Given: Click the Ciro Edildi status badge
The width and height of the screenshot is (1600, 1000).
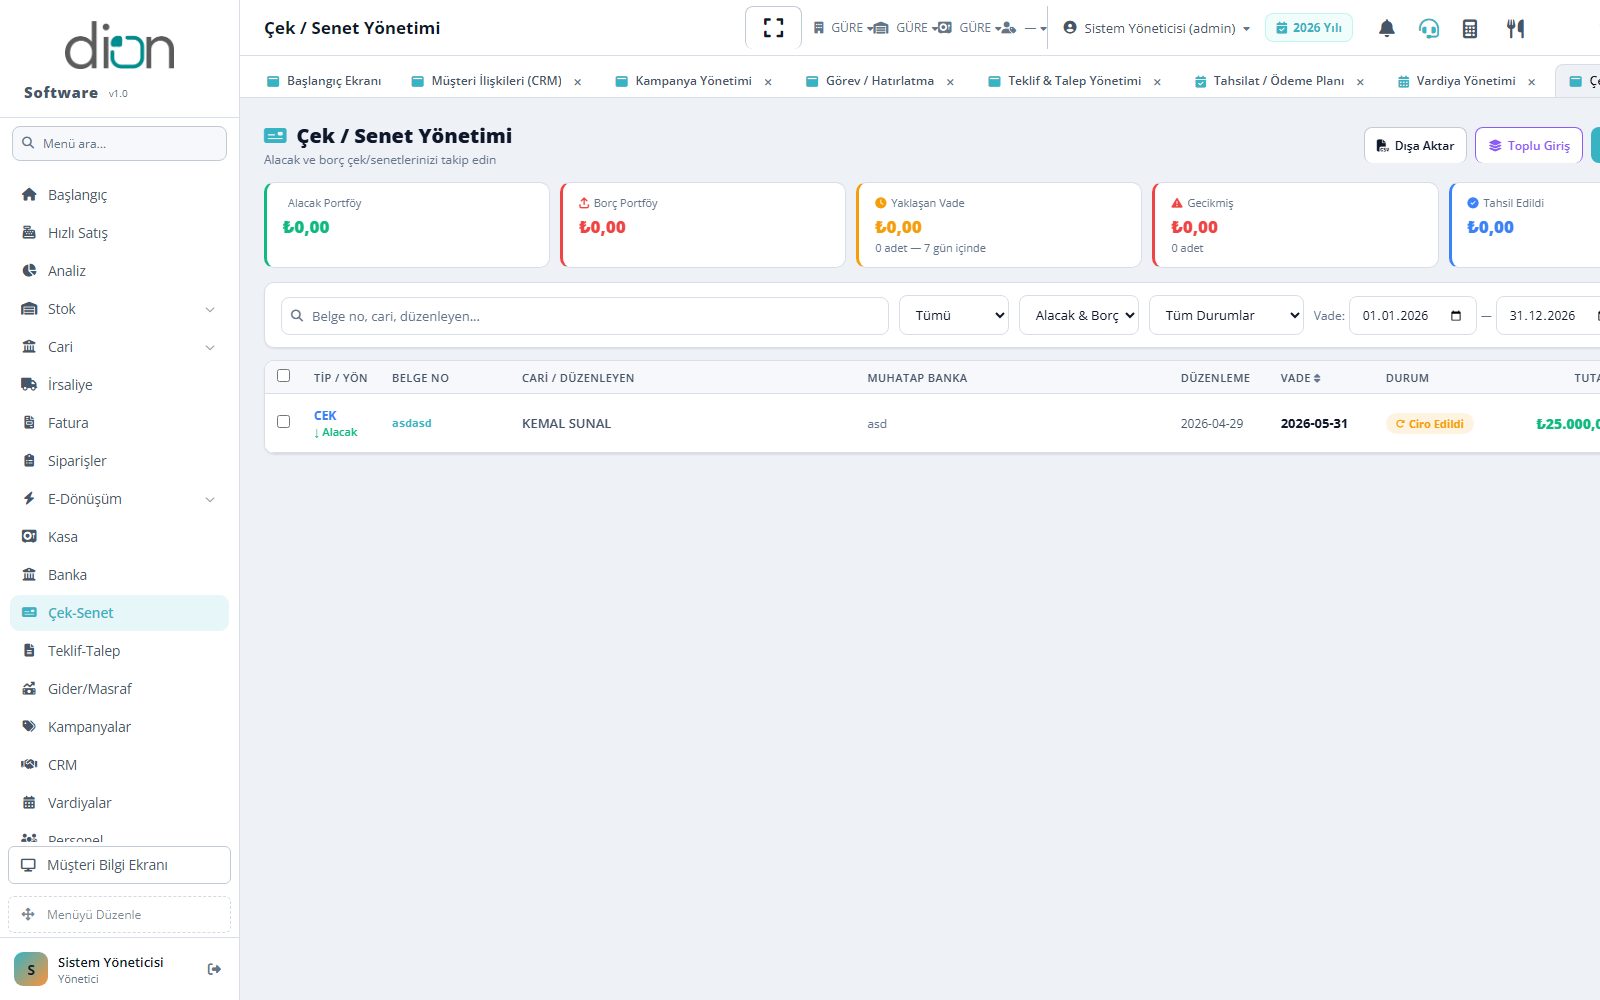Looking at the screenshot, I should click(x=1429, y=424).
